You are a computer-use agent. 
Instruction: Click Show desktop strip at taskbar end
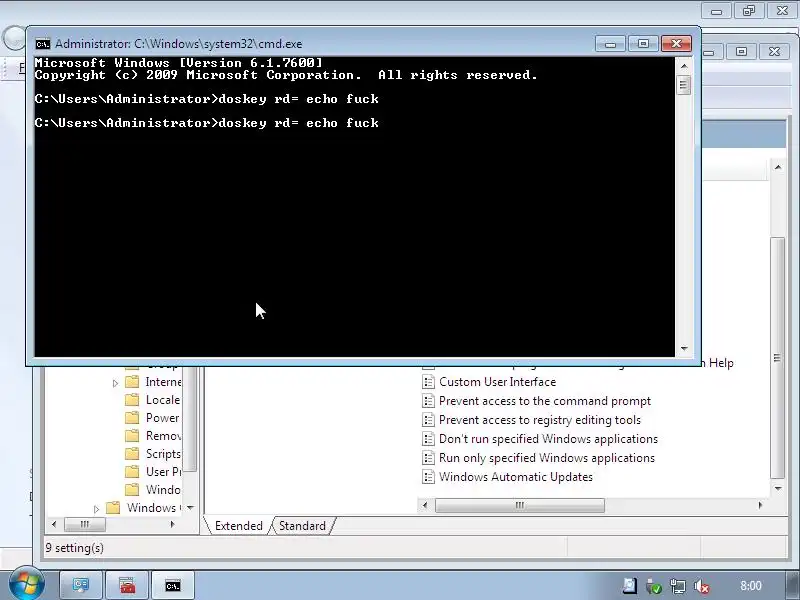tap(793, 586)
